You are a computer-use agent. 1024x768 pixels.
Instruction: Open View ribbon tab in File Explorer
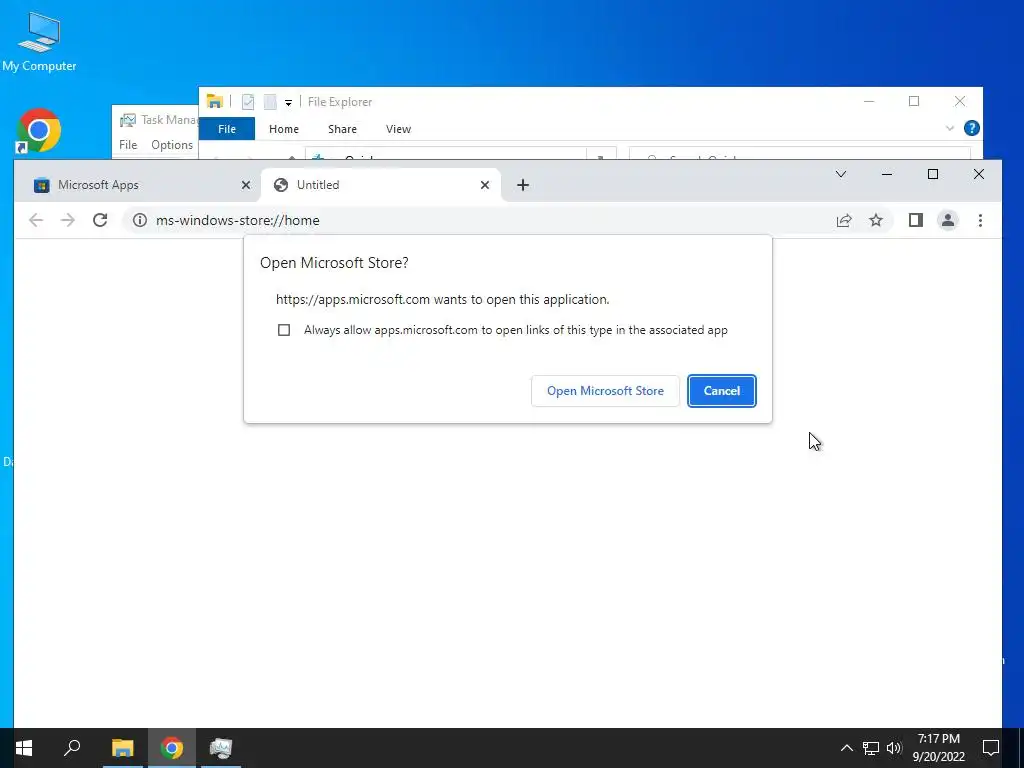click(x=398, y=129)
